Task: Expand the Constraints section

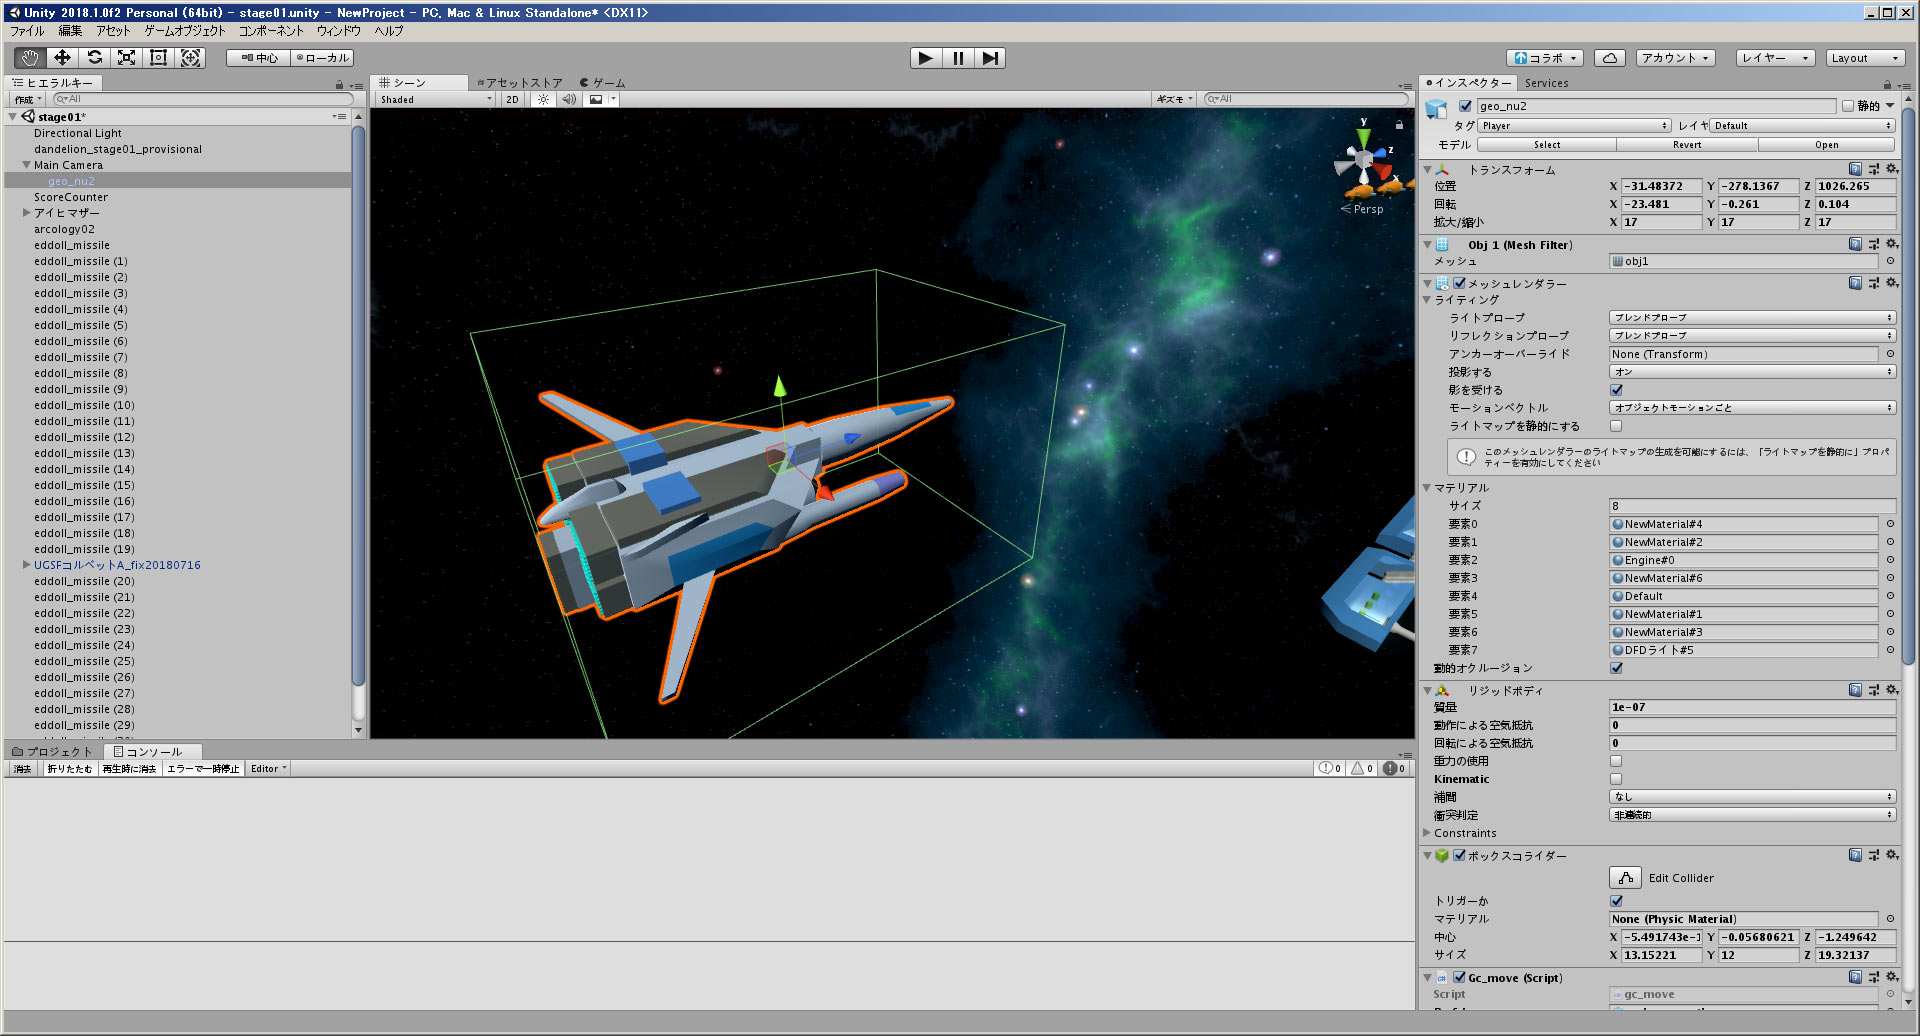Action: (x=1428, y=833)
